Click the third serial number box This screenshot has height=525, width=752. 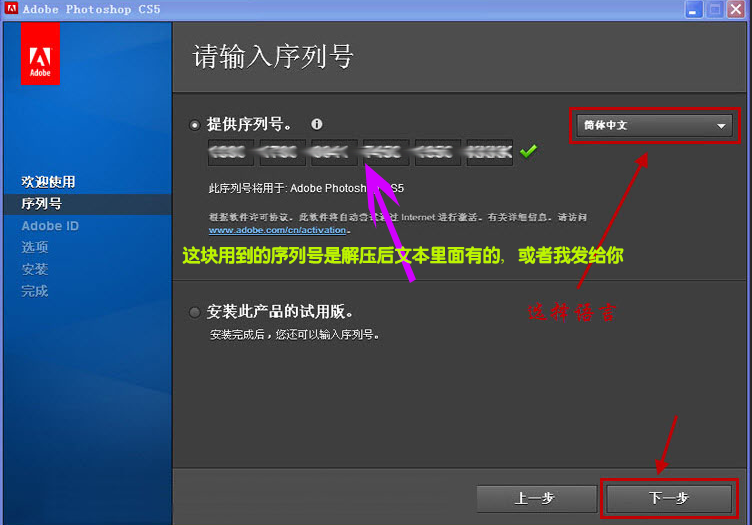[334, 153]
